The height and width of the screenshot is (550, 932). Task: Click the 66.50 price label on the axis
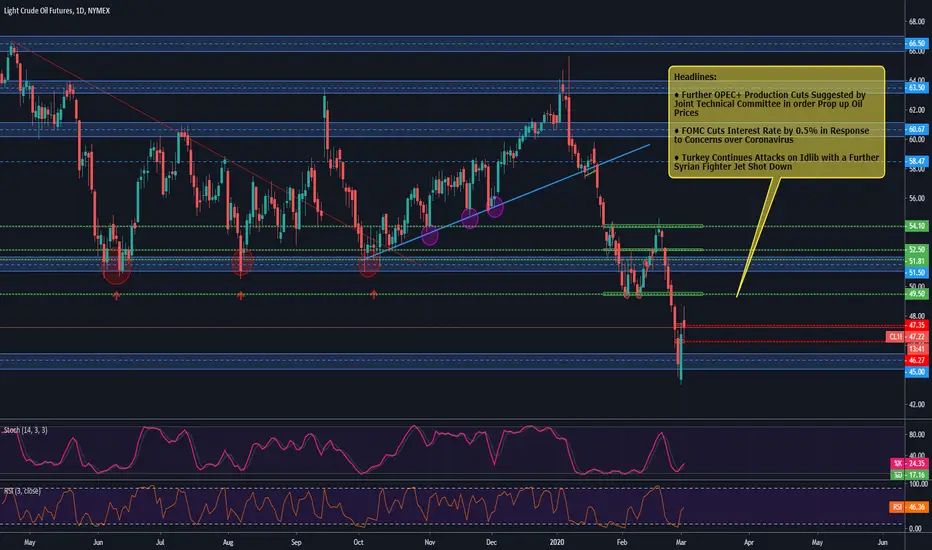coord(916,43)
